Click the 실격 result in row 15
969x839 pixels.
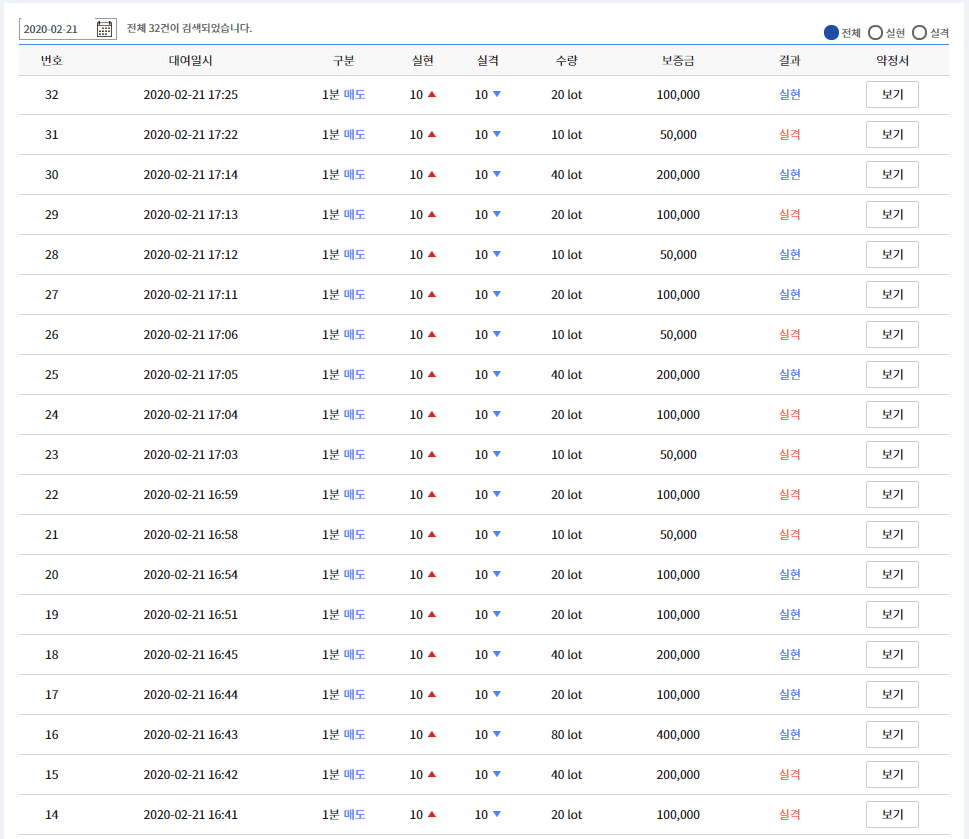click(790, 775)
